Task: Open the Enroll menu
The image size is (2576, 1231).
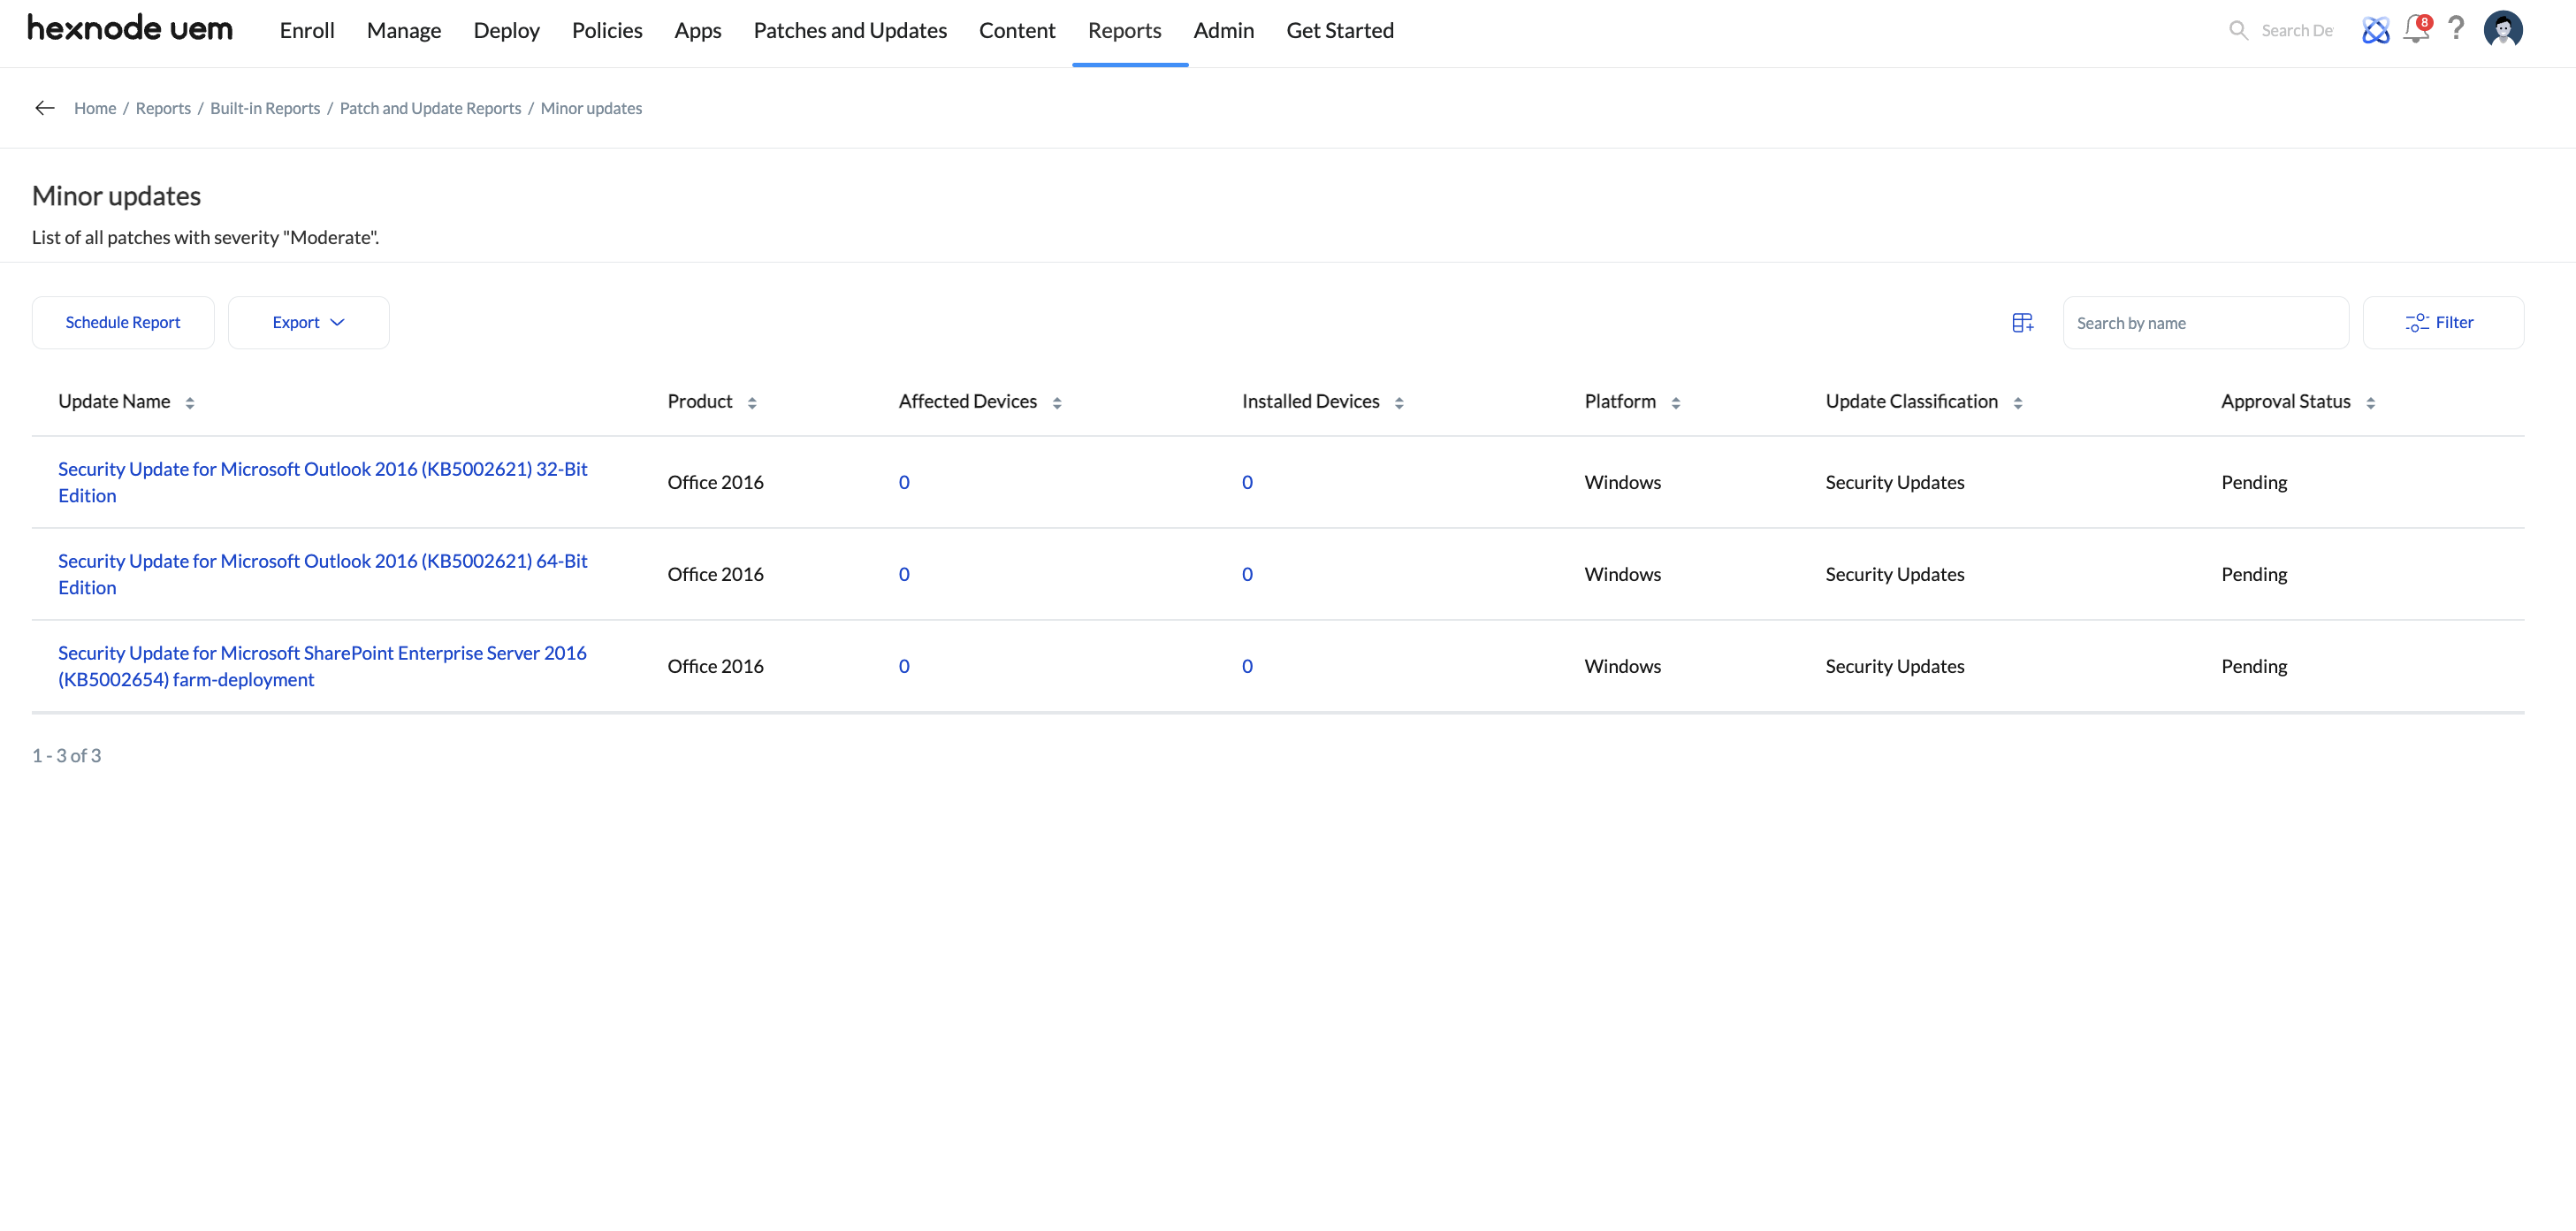Action: (x=307, y=30)
